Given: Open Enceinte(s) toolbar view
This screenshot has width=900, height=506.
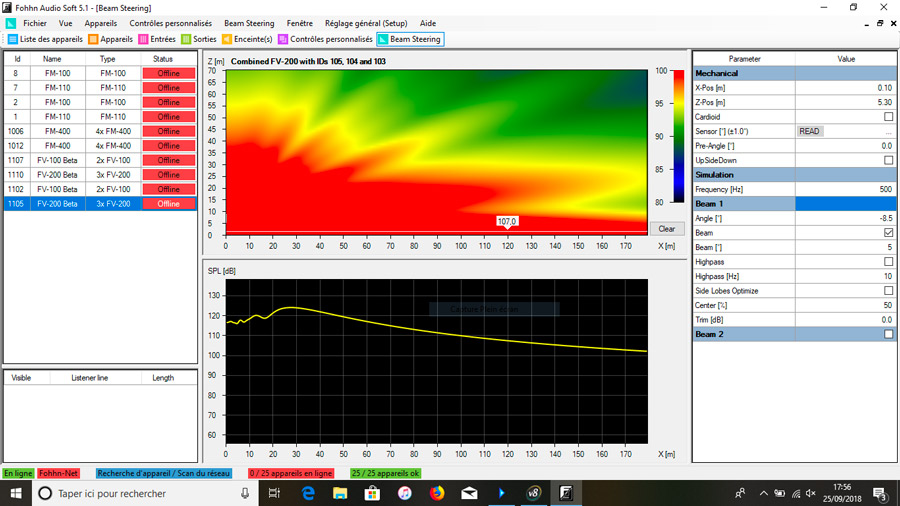Looking at the screenshot, I should 247,39.
